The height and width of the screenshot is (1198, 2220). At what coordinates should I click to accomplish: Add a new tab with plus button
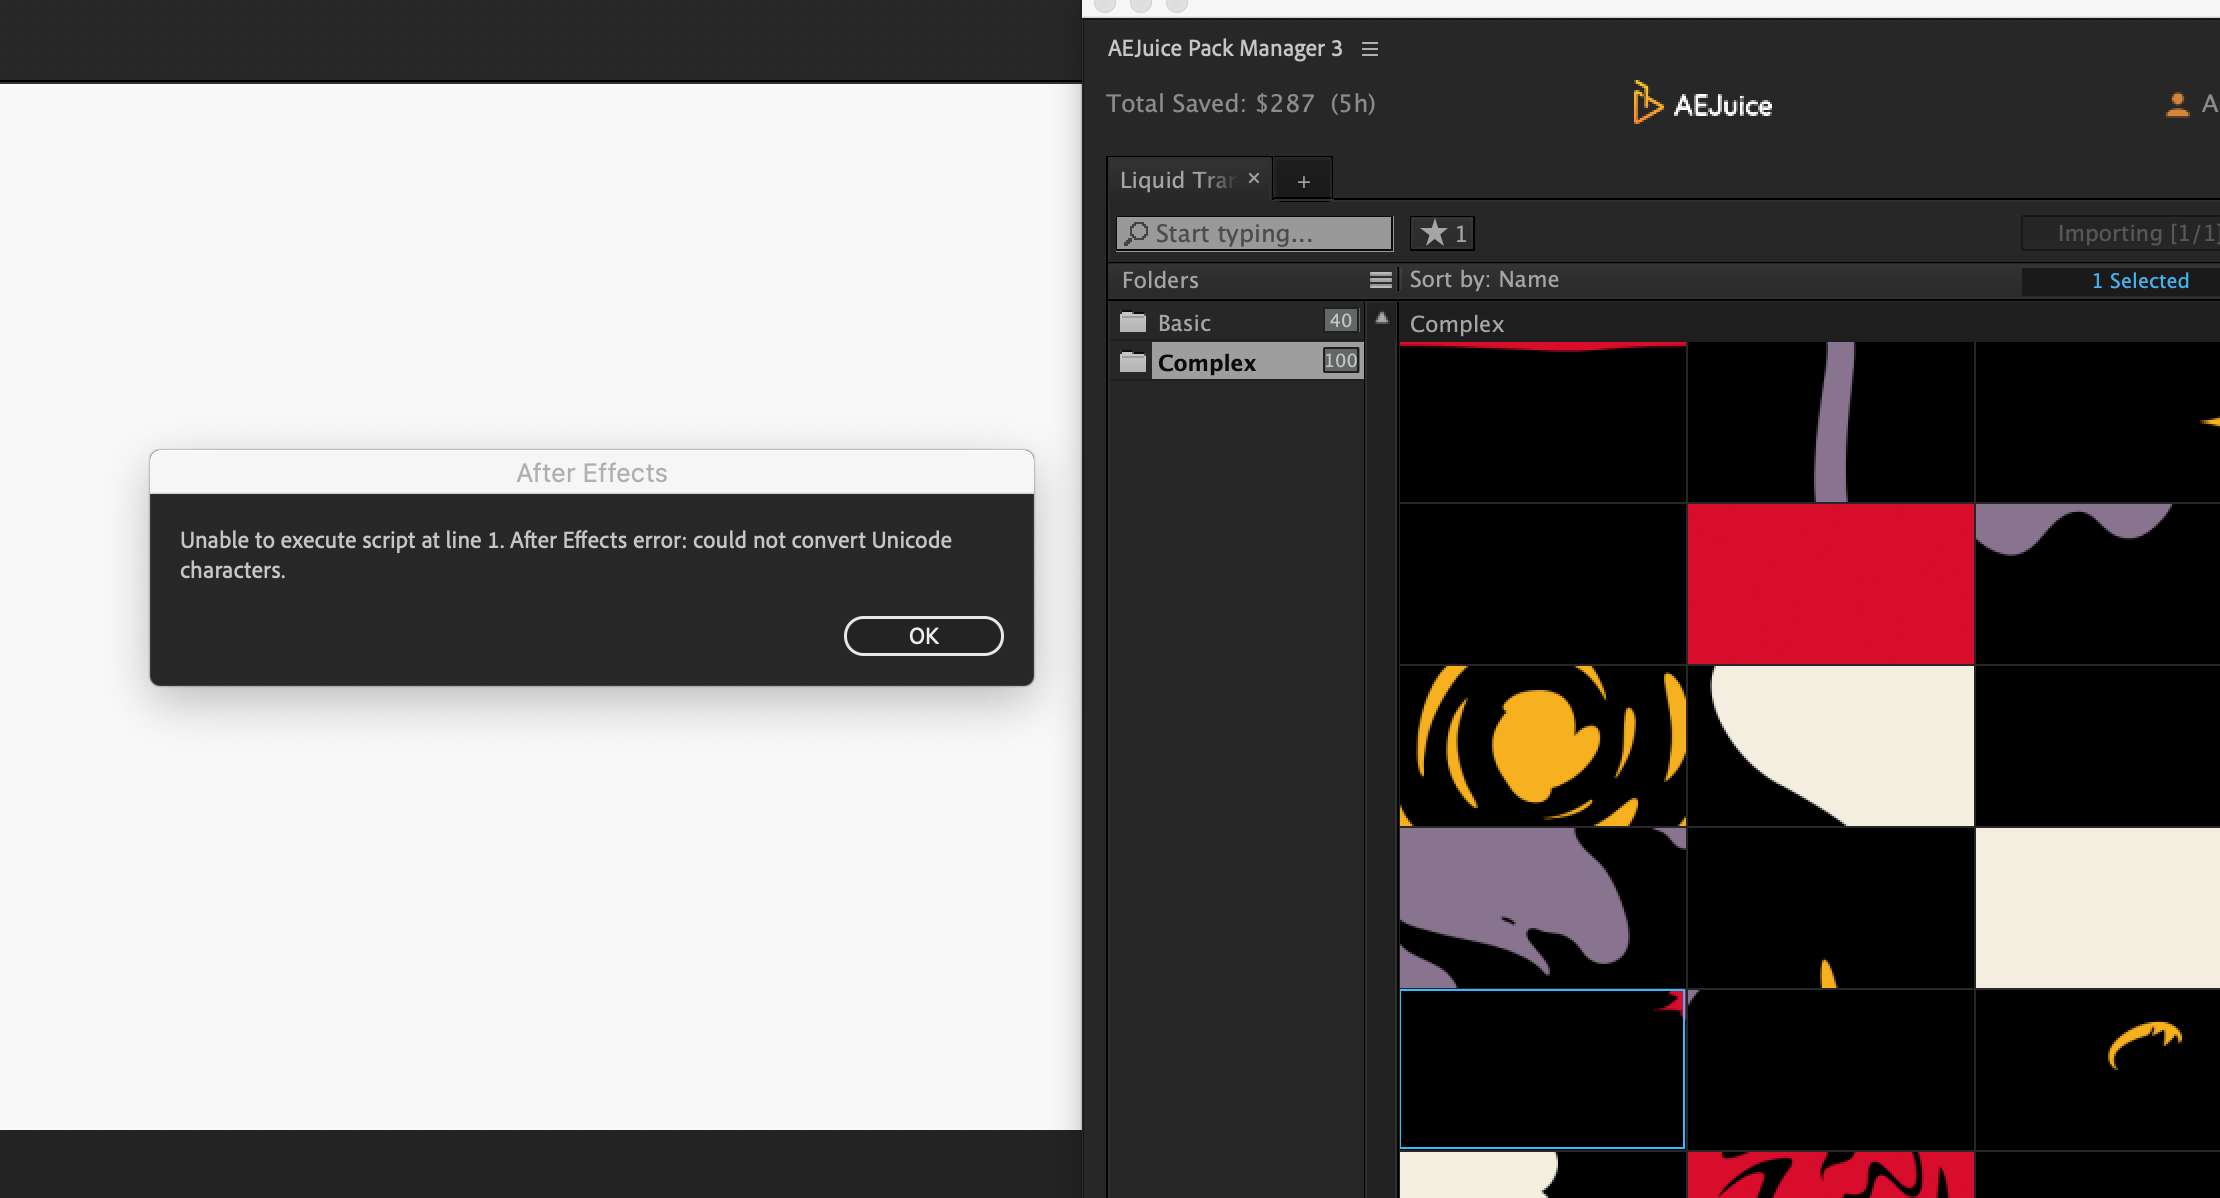point(1303,181)
